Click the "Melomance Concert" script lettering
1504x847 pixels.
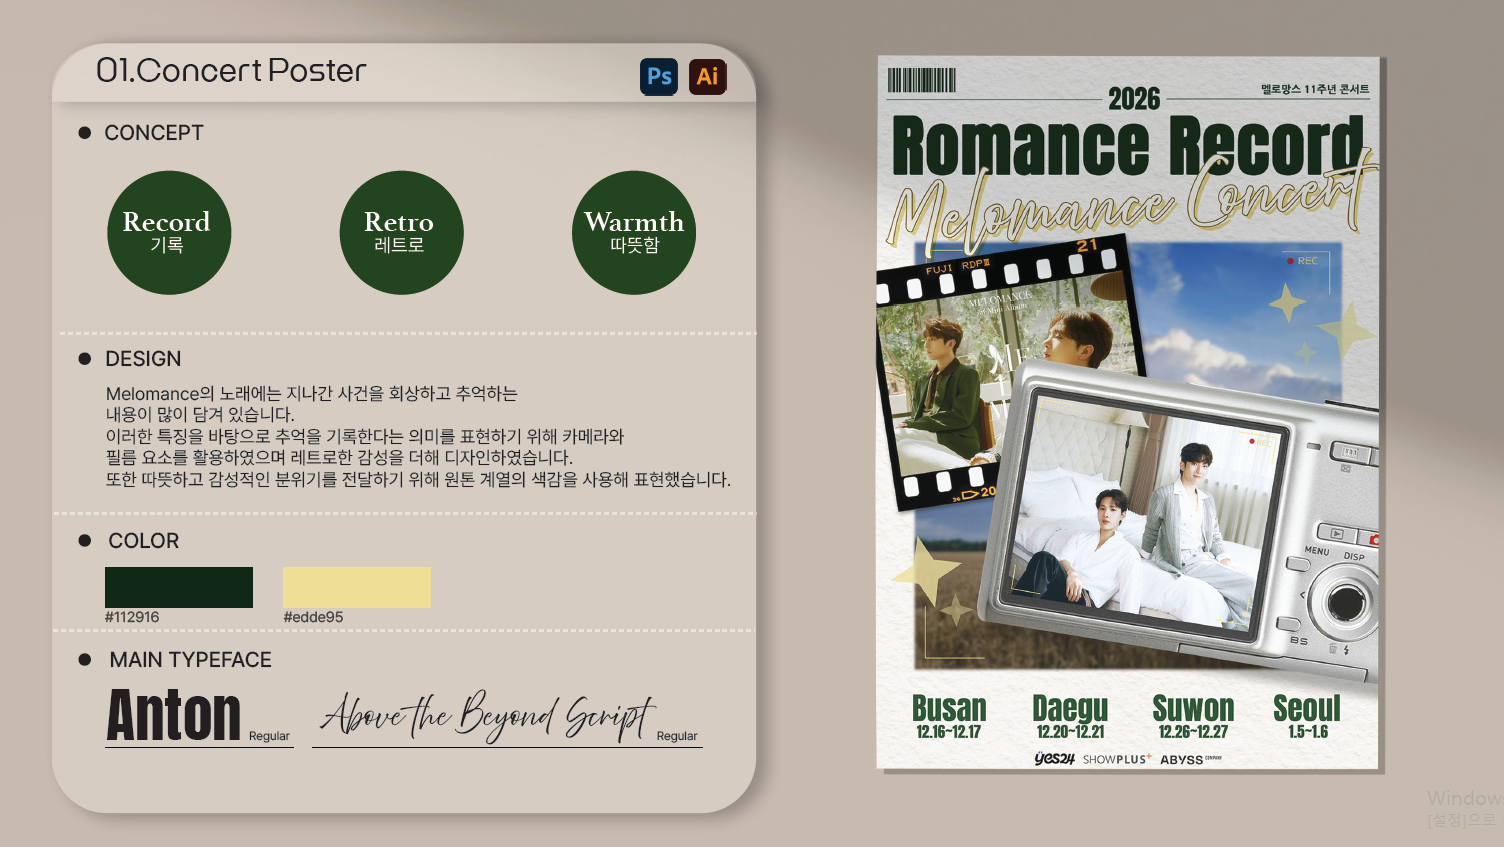point(1131,203)
